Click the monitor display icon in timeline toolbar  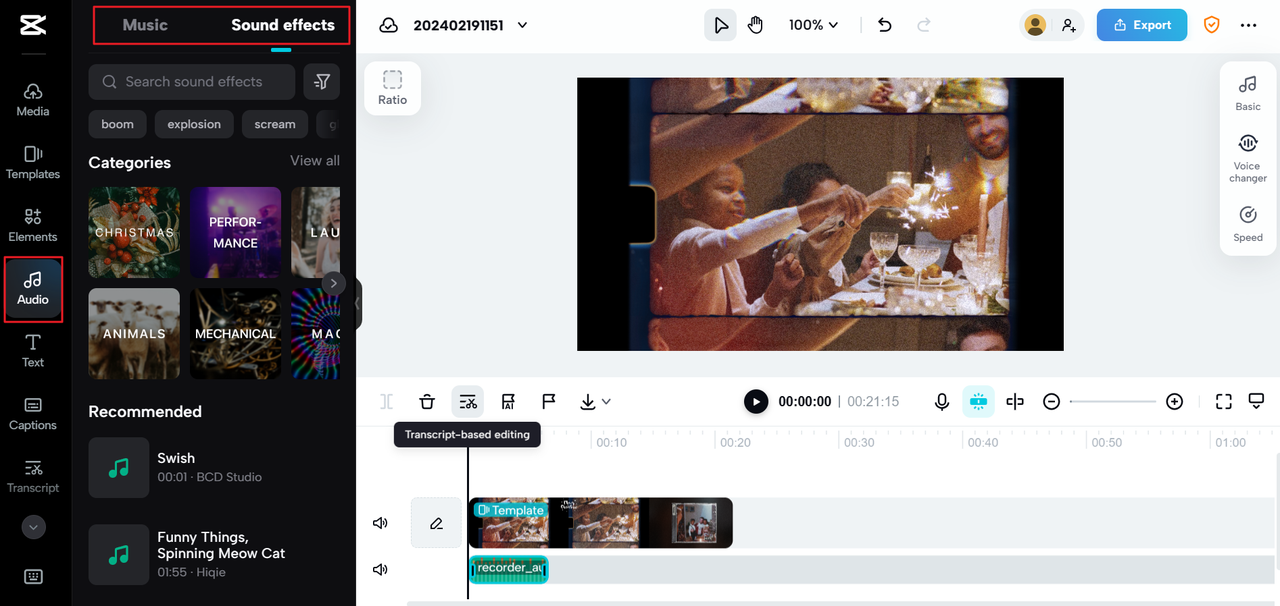1257,402
